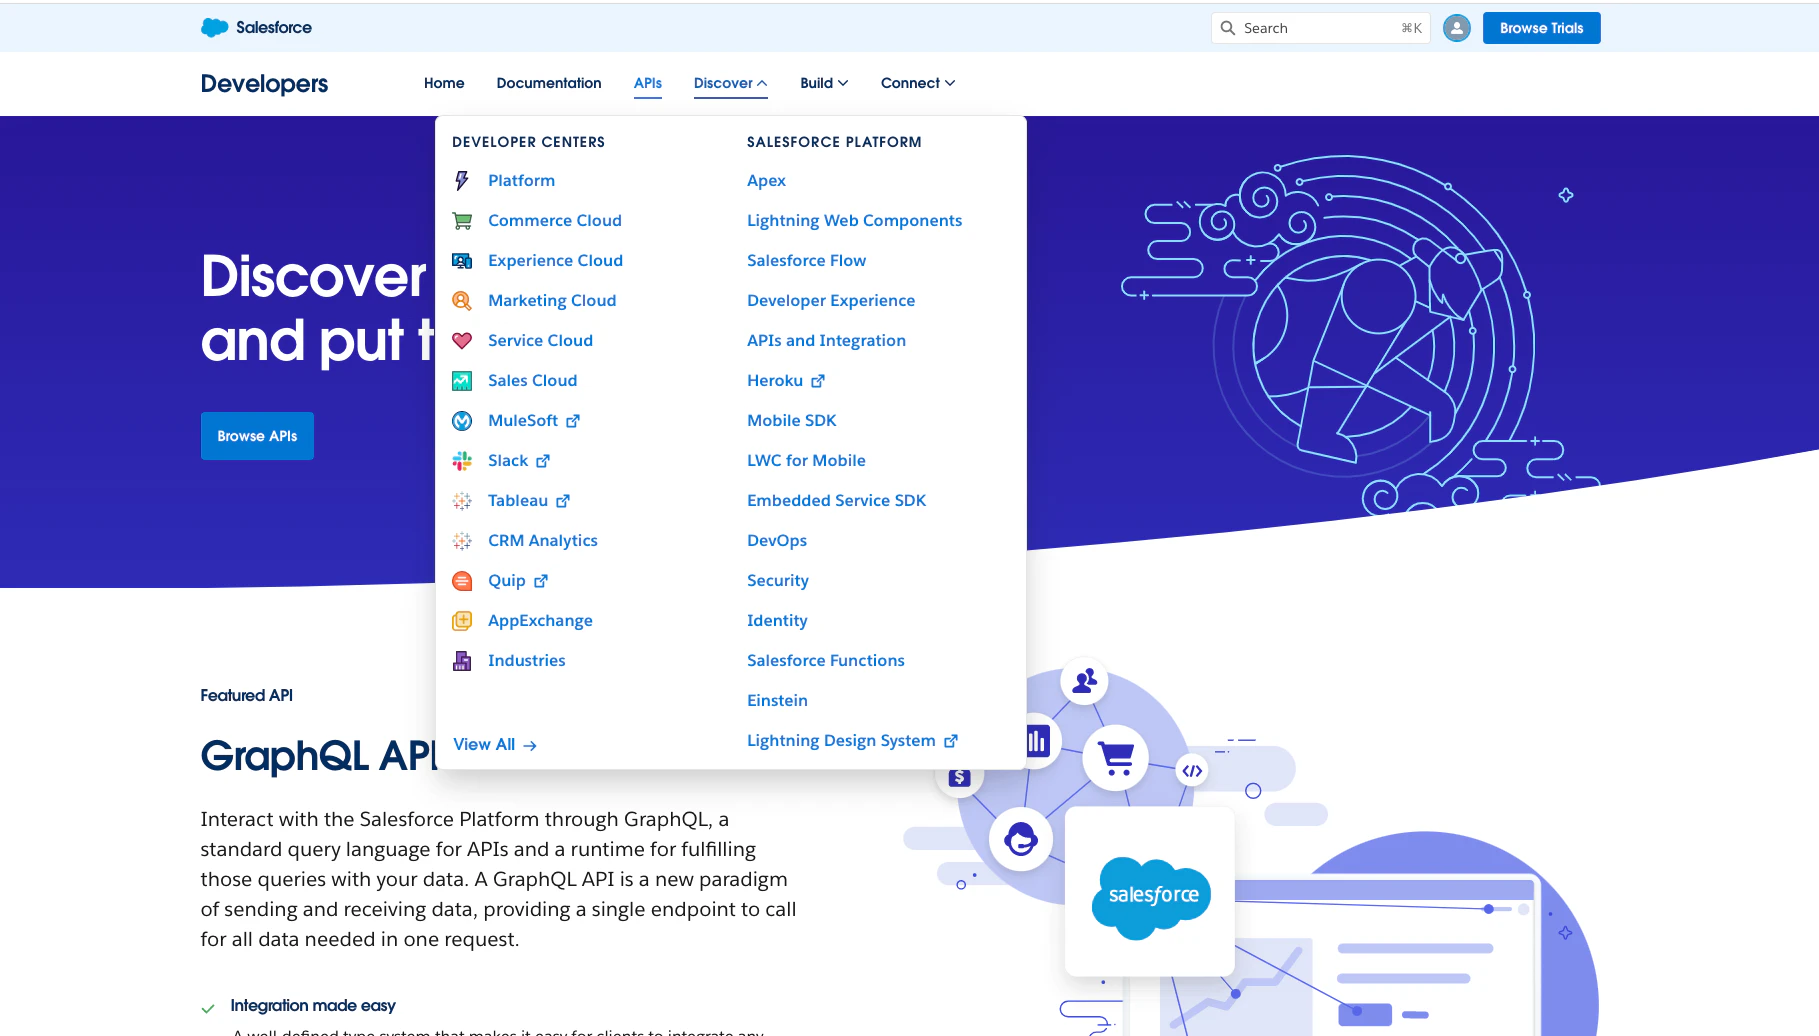1819x1036 pixels.
Task: Expand the Build dropdown menu
Action: point(824,83)
